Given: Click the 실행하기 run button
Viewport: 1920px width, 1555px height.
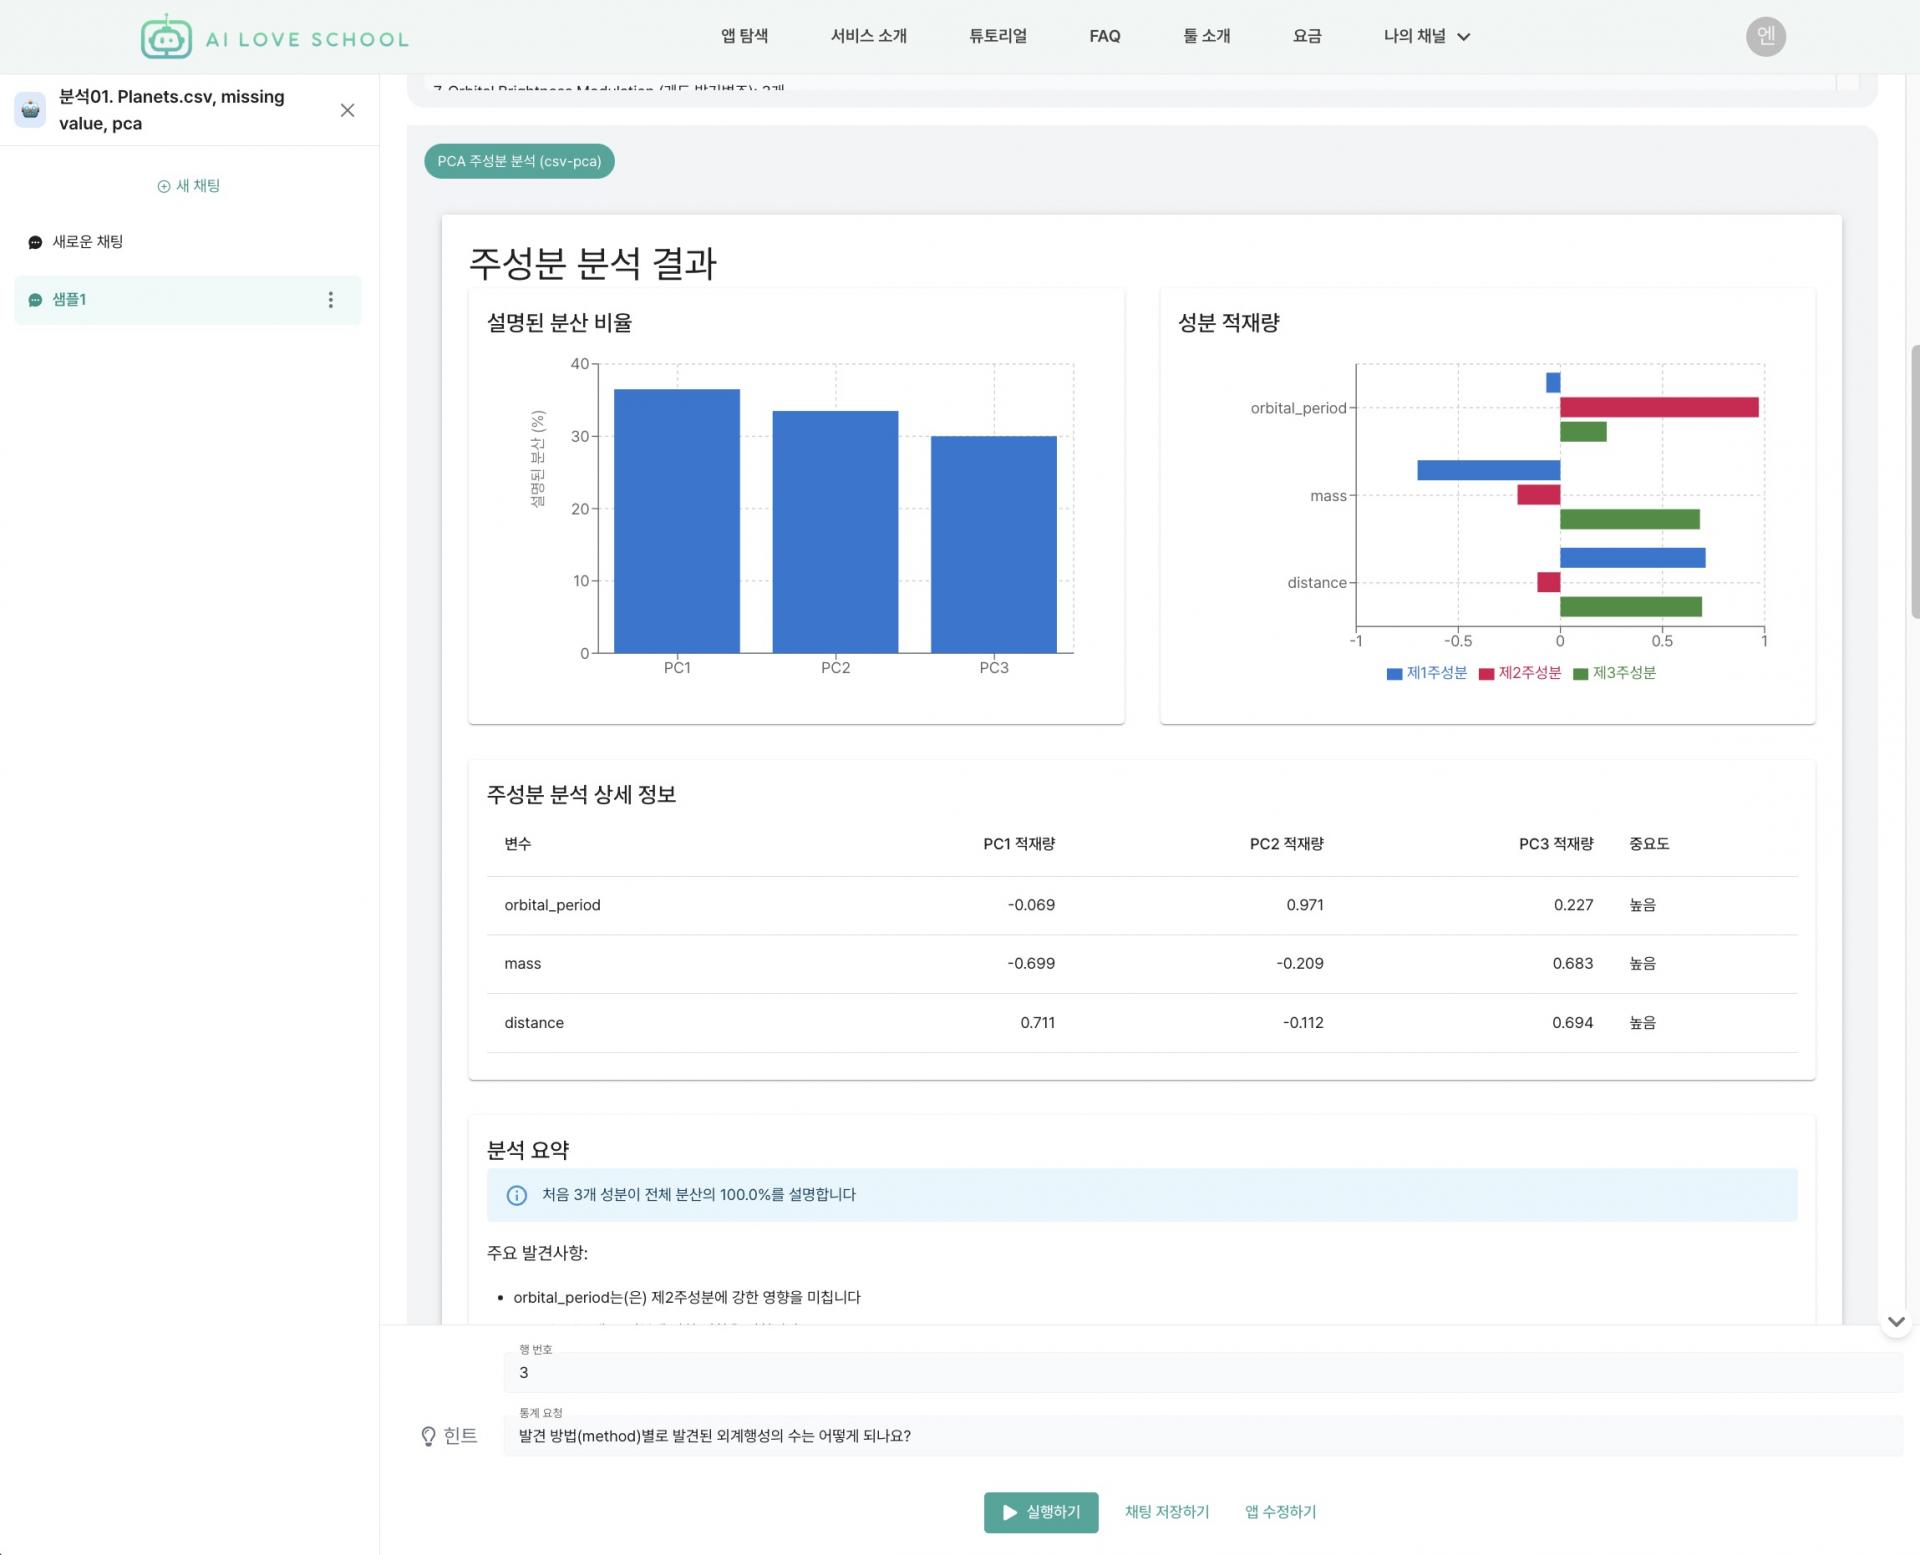Looking at the screenshot, I should point(1040,1512).
